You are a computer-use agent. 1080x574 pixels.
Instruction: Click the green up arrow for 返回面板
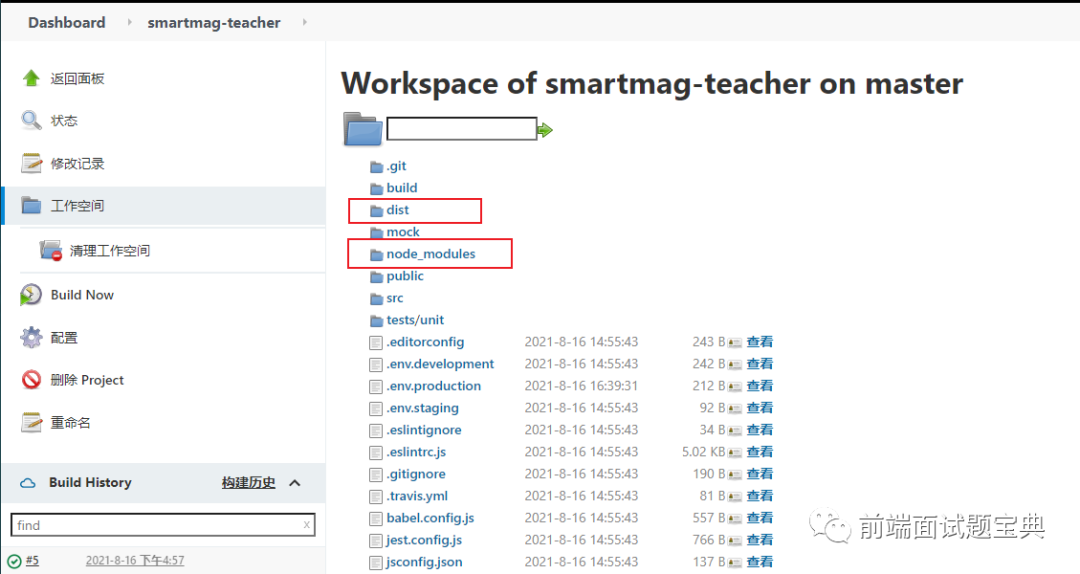pyautogui.click(x=31, y=79)
